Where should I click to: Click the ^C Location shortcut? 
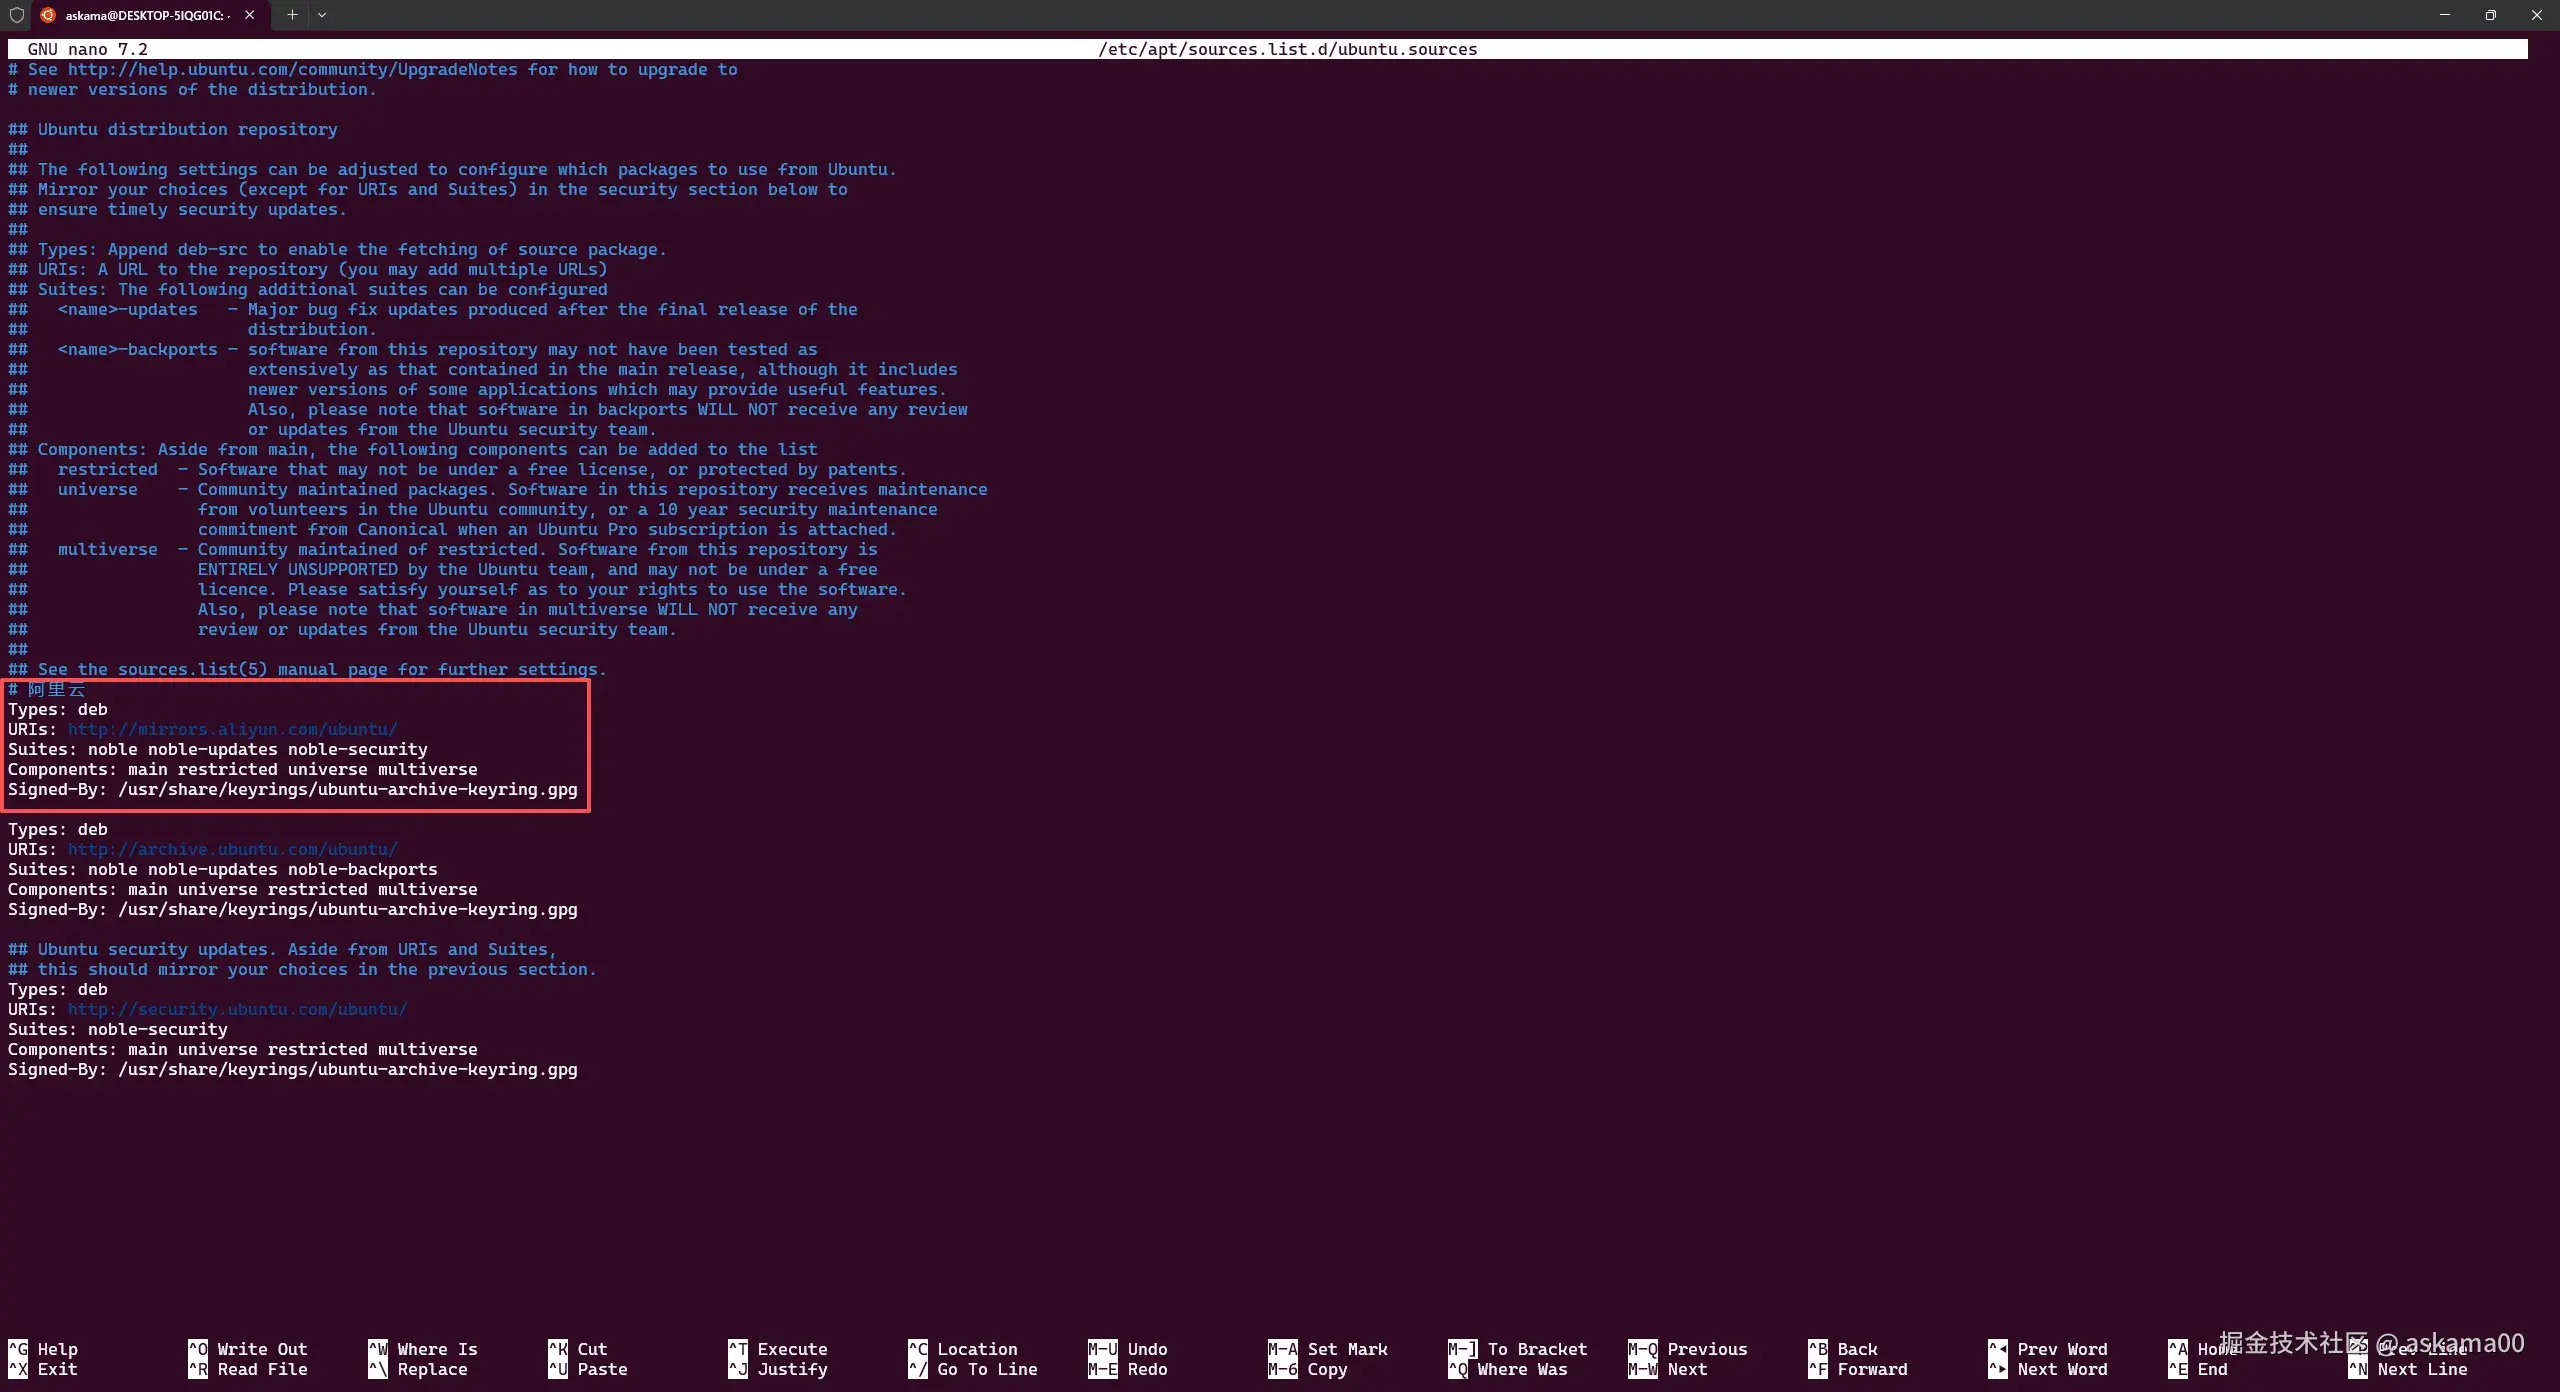(963, 1349)
